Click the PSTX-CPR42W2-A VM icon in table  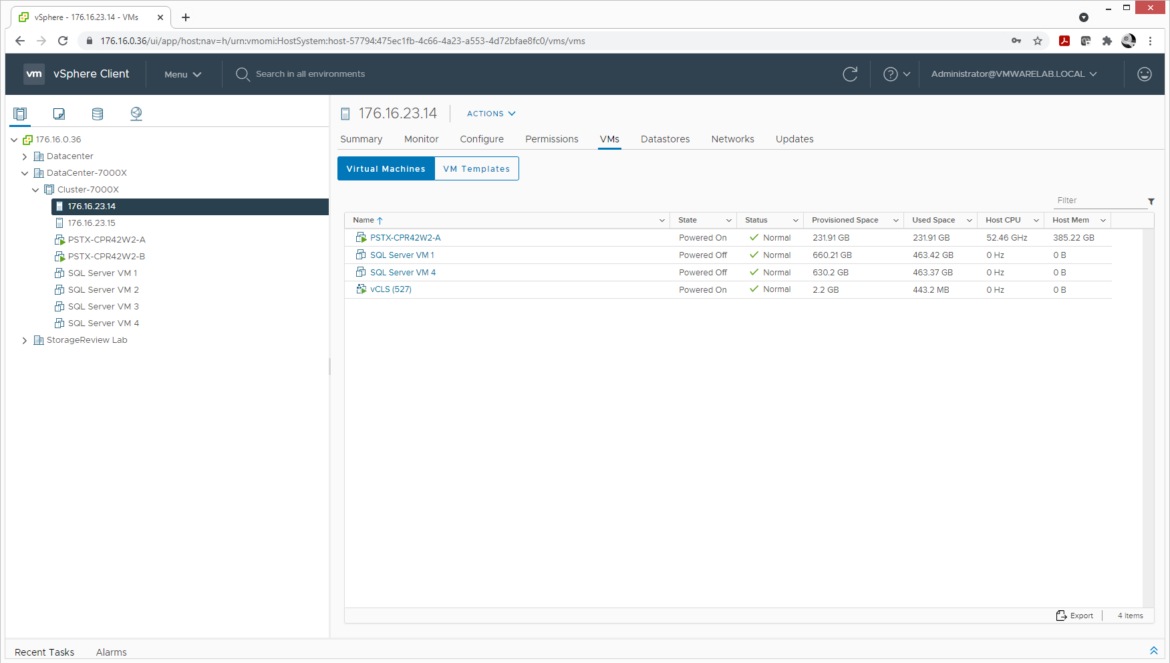pyautogui.click(x=361, y=237)
